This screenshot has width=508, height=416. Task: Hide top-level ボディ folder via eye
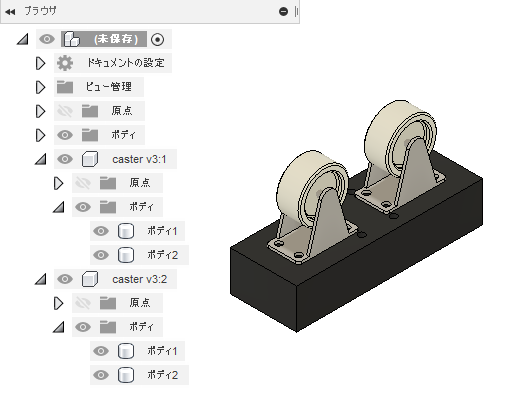(65, 135)
